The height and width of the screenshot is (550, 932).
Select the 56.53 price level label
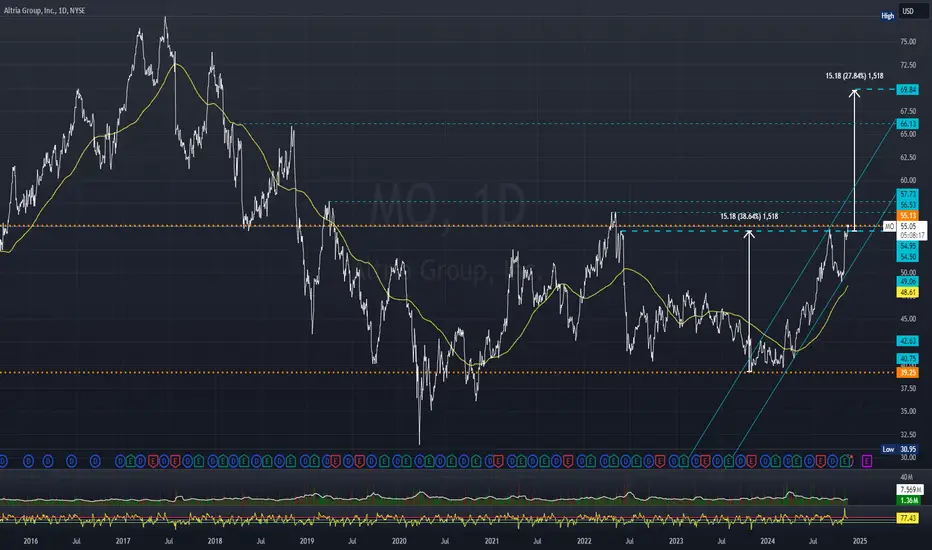tap(908, 205)
